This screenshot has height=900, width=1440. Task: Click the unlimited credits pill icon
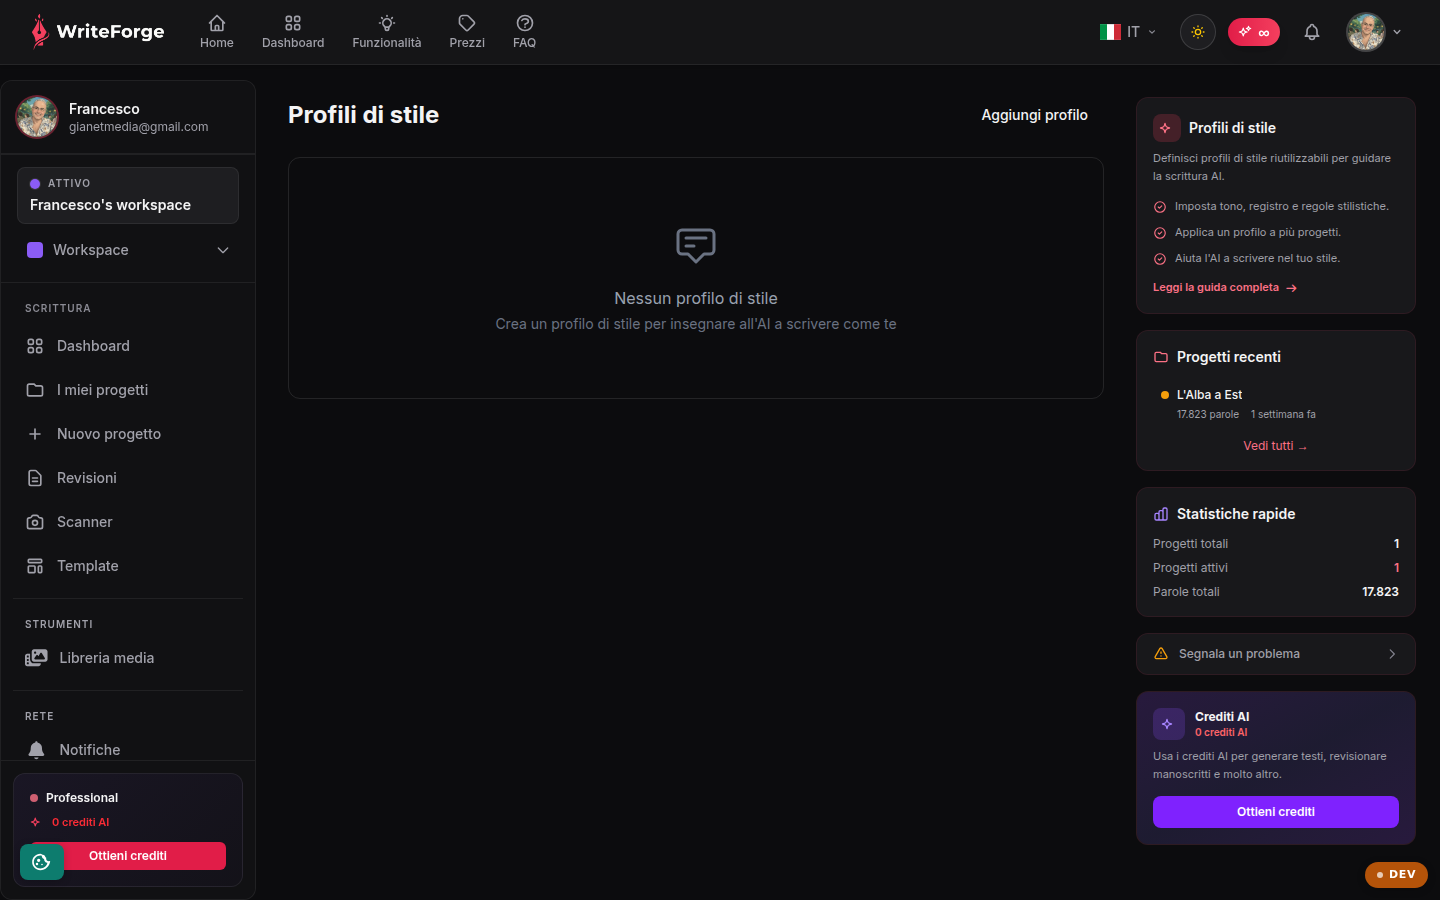(x=1254, y=32)
